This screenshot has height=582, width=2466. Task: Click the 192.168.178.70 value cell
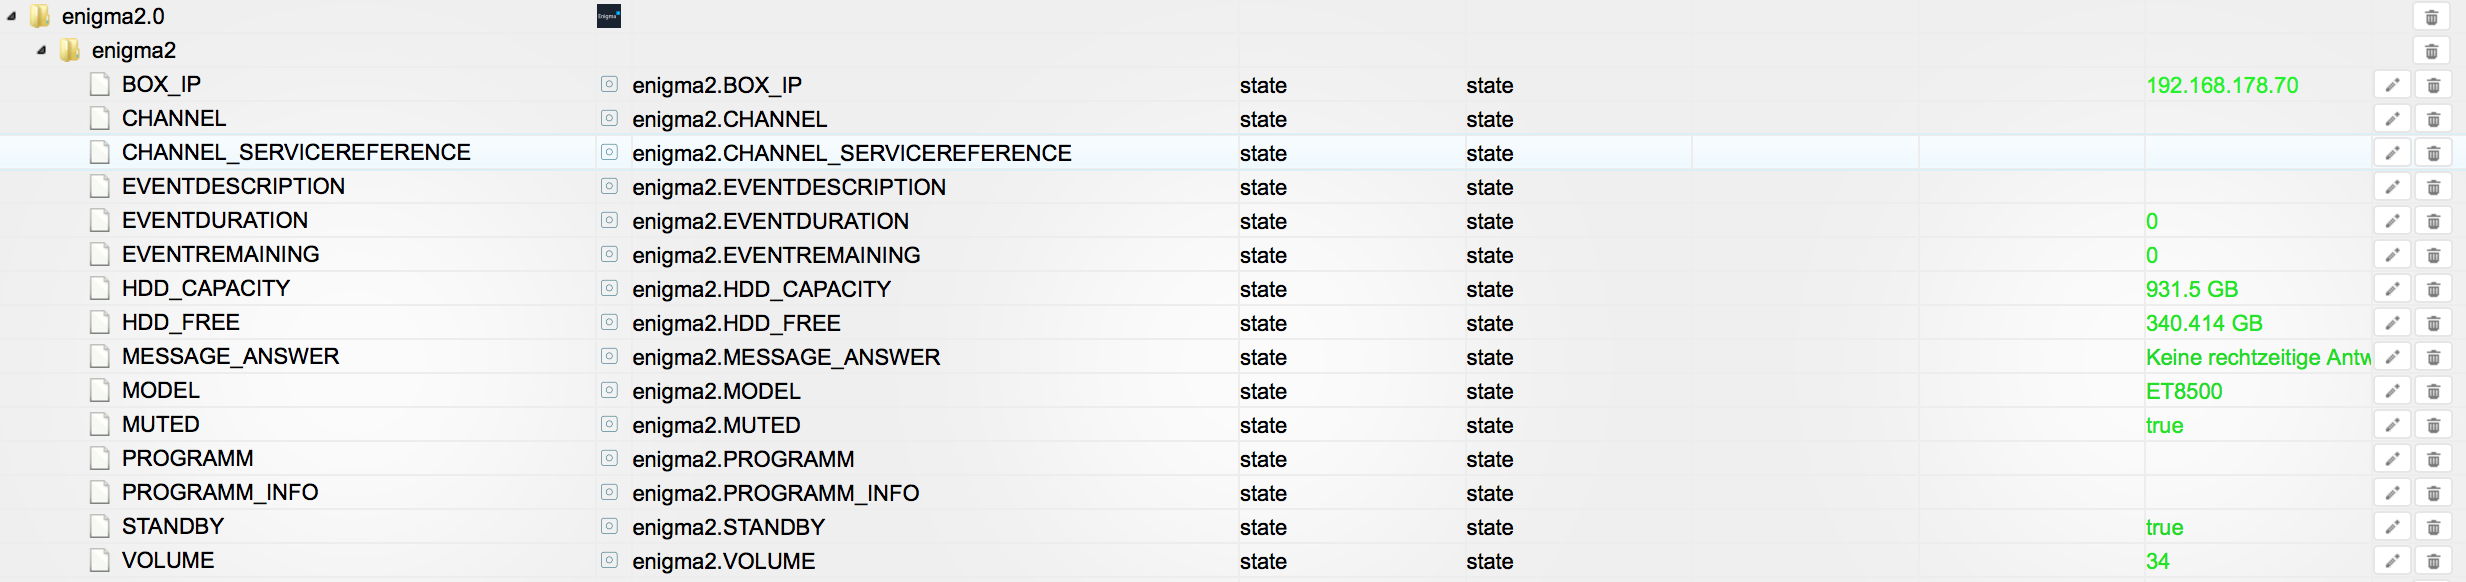(x=2222, y=85)
